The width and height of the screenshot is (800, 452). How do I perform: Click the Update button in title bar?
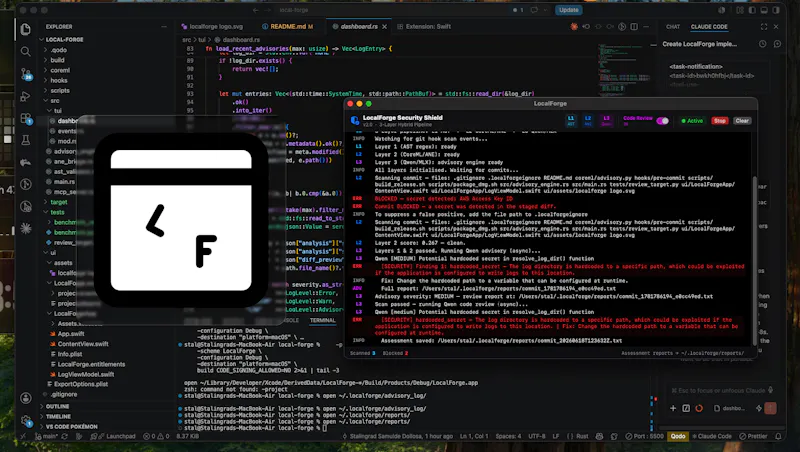click(x=568, y=10)
